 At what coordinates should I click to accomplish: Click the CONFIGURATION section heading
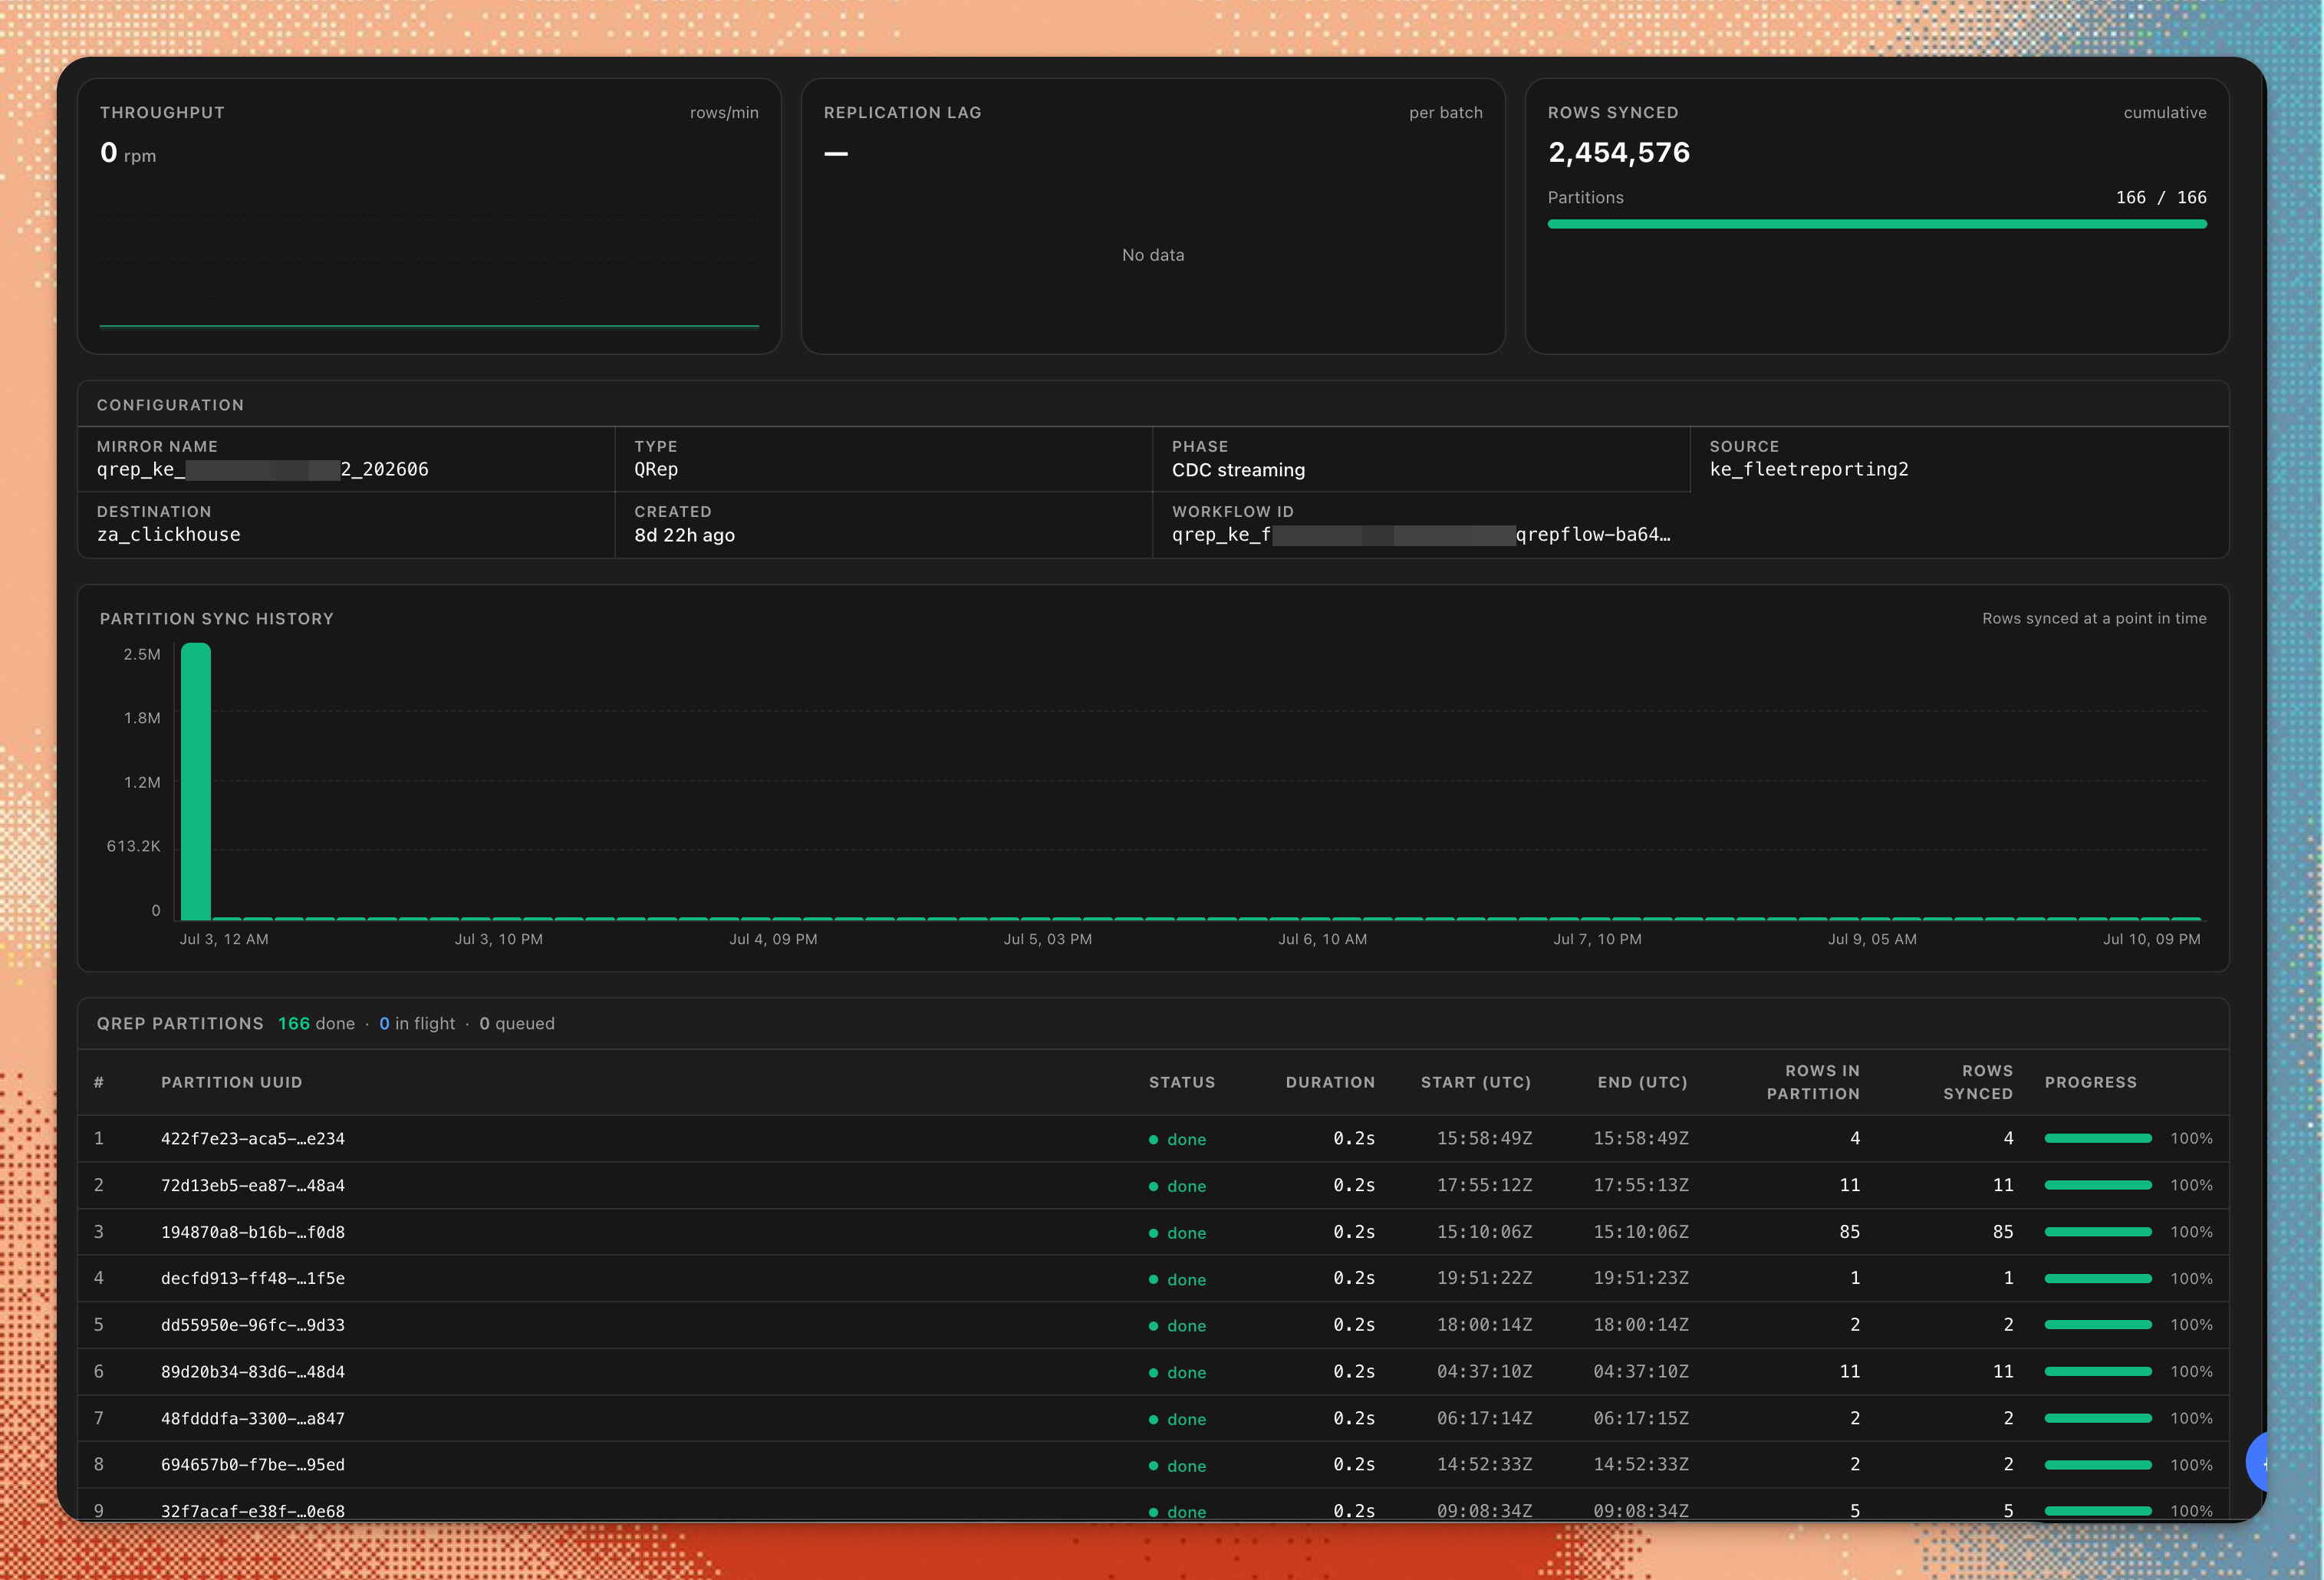[x=170, y=405]
